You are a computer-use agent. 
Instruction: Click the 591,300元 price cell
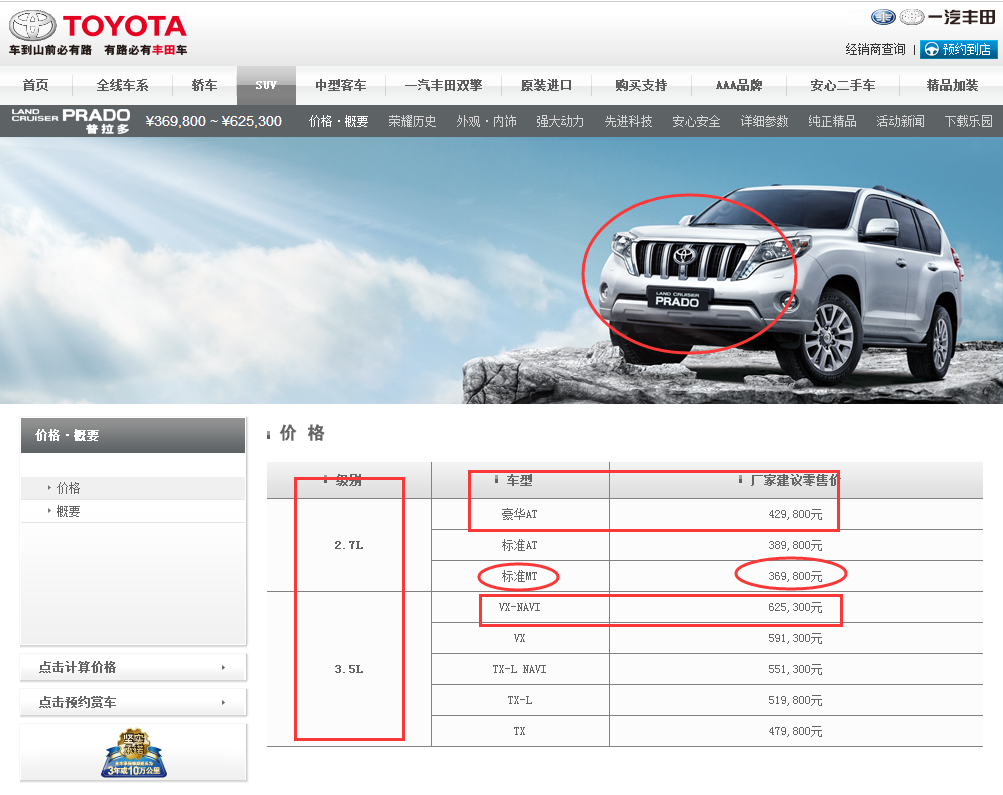click(x=795, y=638)
